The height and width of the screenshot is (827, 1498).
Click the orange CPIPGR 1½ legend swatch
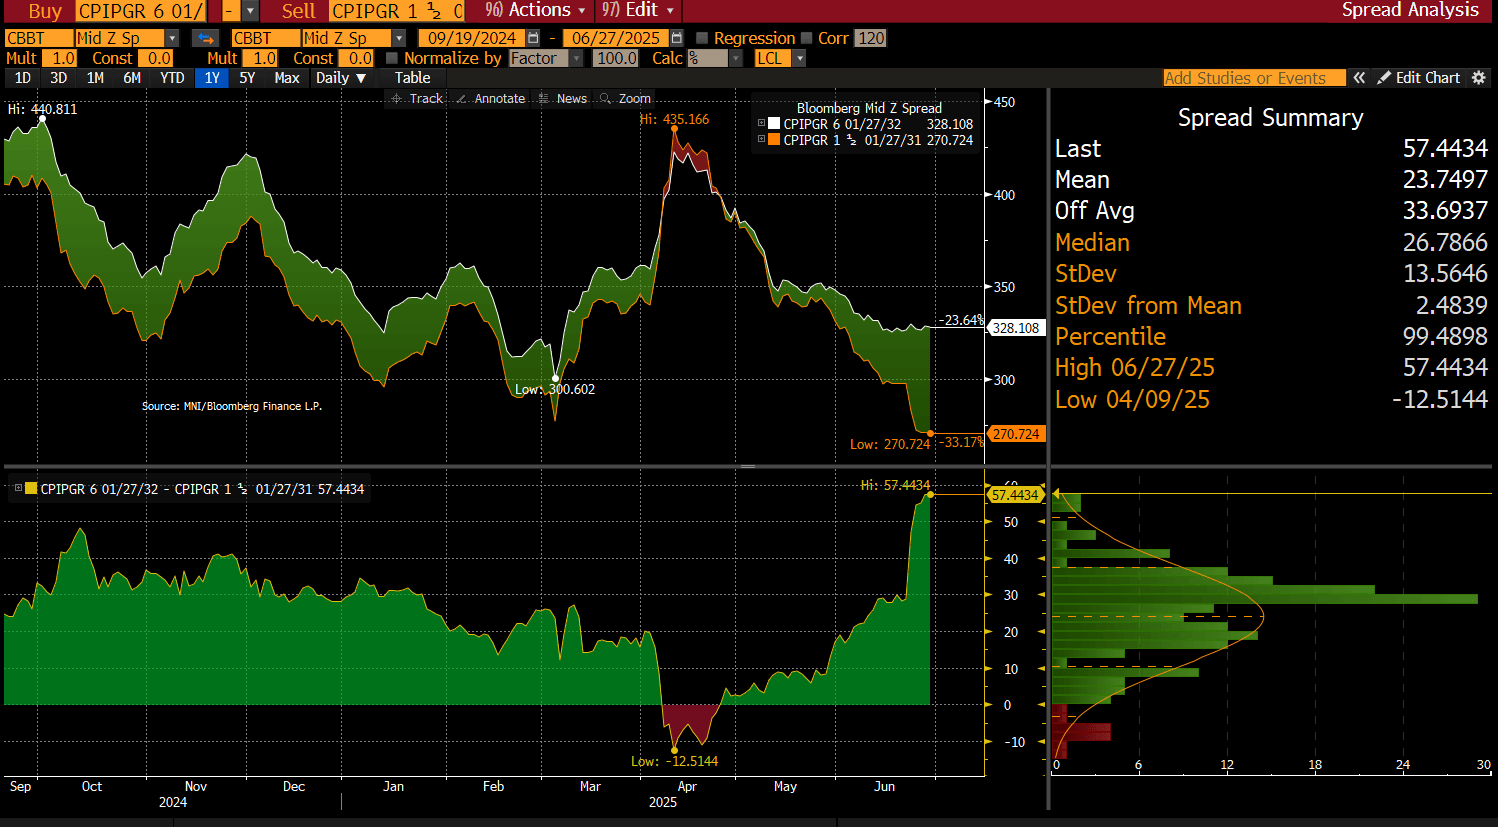(773, 140)
